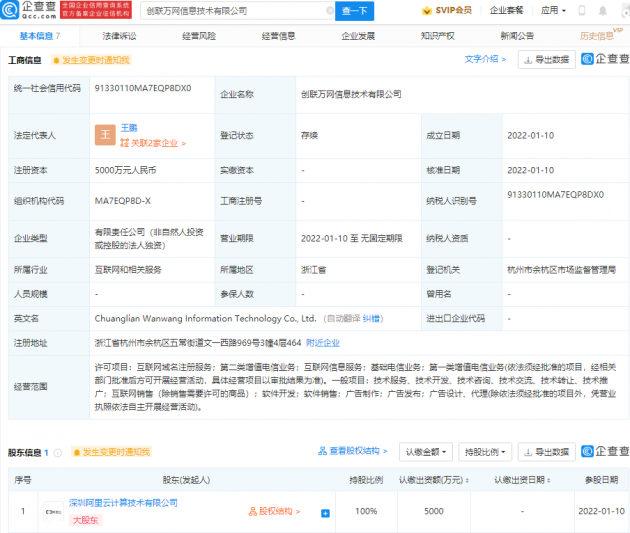Click the shareholder company logo thumbnail
630x533 pixels.
[x=53, y=511]
